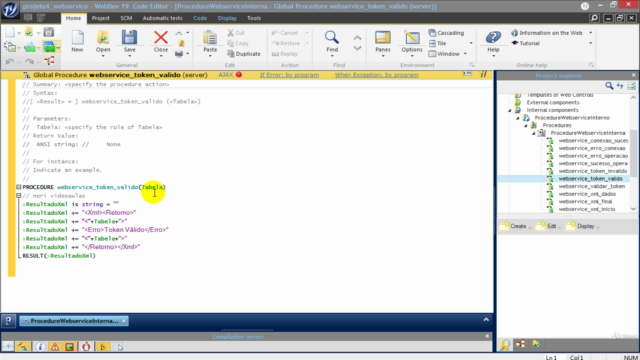The height and width of the screenshot is (360, 640).
Task: Copy the selected code
Action: click(238, 43)
